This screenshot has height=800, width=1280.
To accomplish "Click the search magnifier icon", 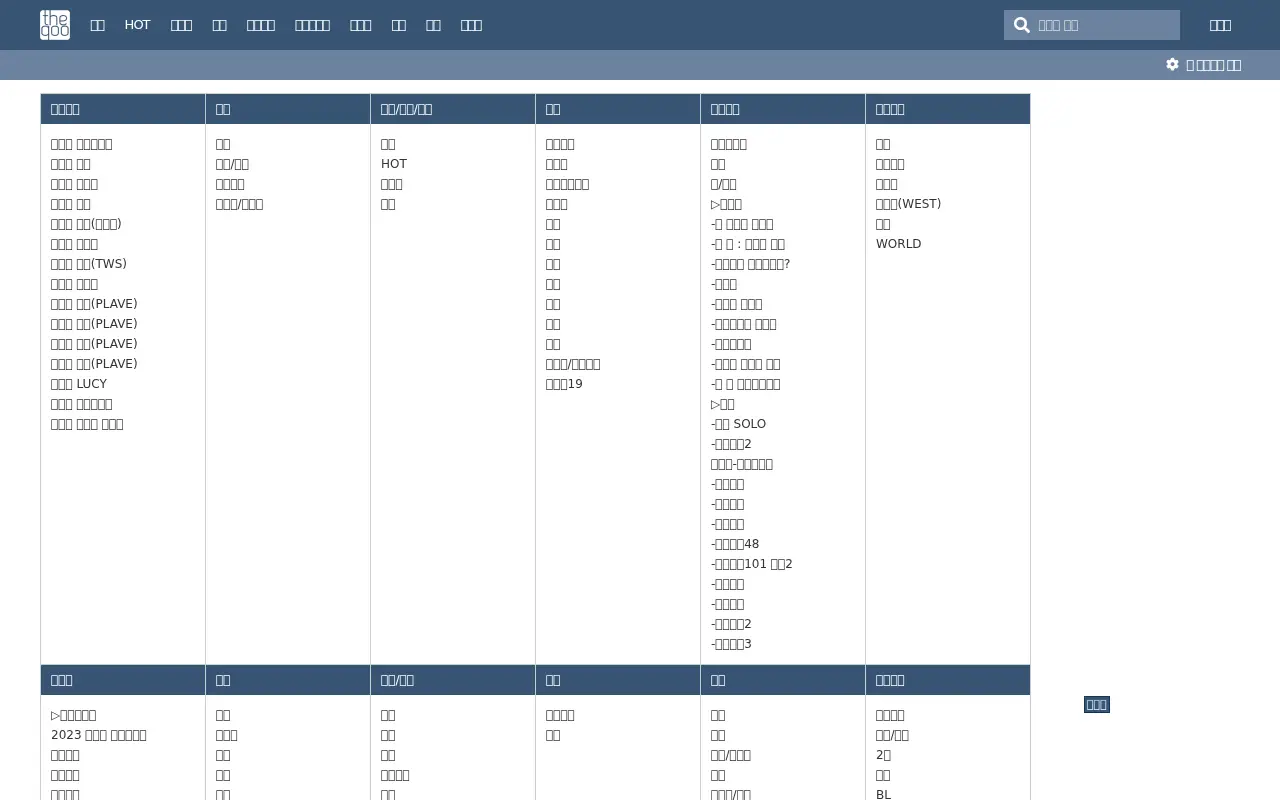I will coord(1021,25).
